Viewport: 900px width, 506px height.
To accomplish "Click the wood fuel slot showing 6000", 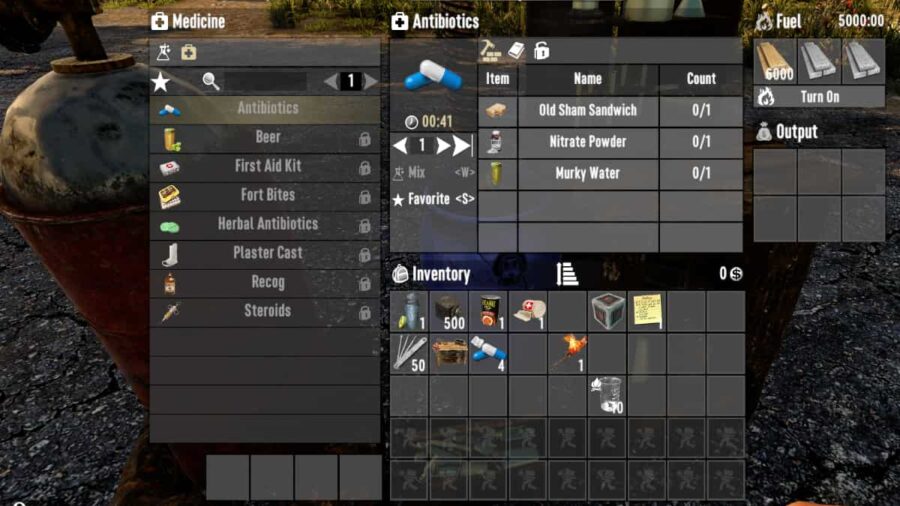I will coord(775,62).
